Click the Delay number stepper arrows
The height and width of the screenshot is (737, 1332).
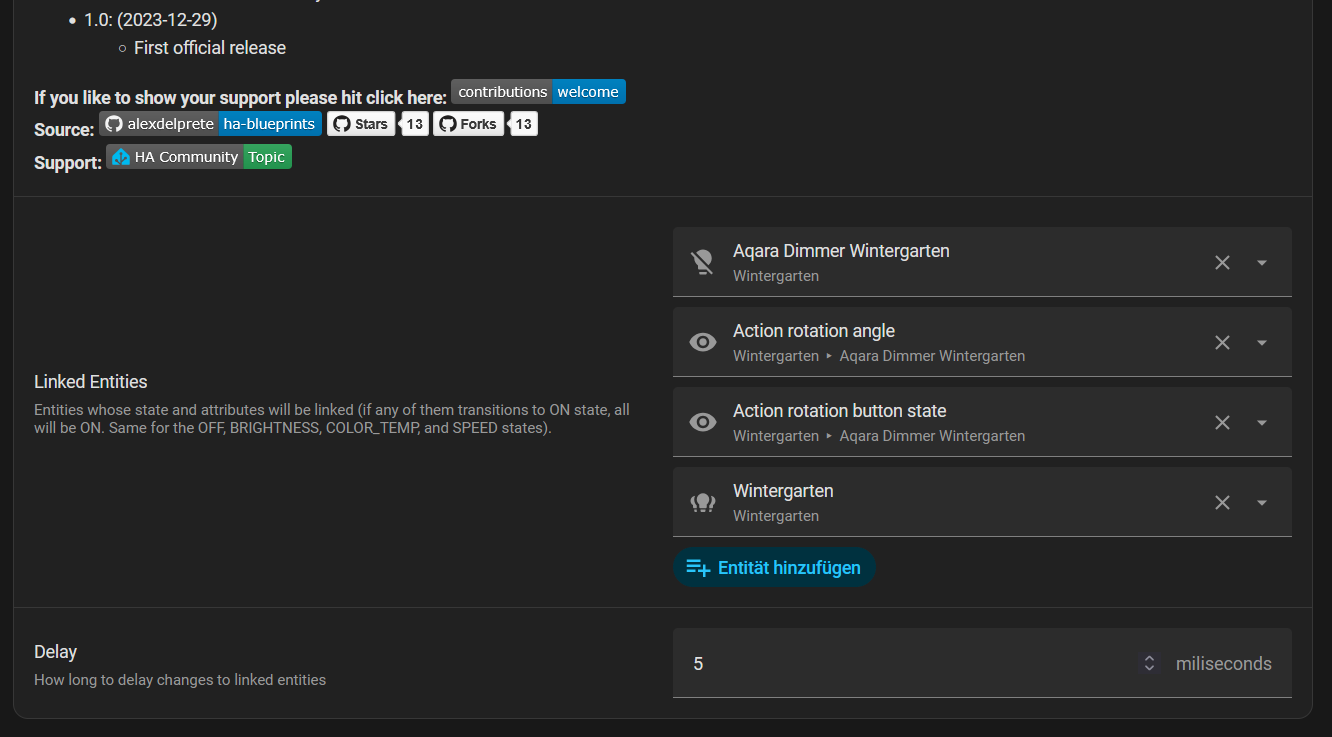pos(1149,663)
